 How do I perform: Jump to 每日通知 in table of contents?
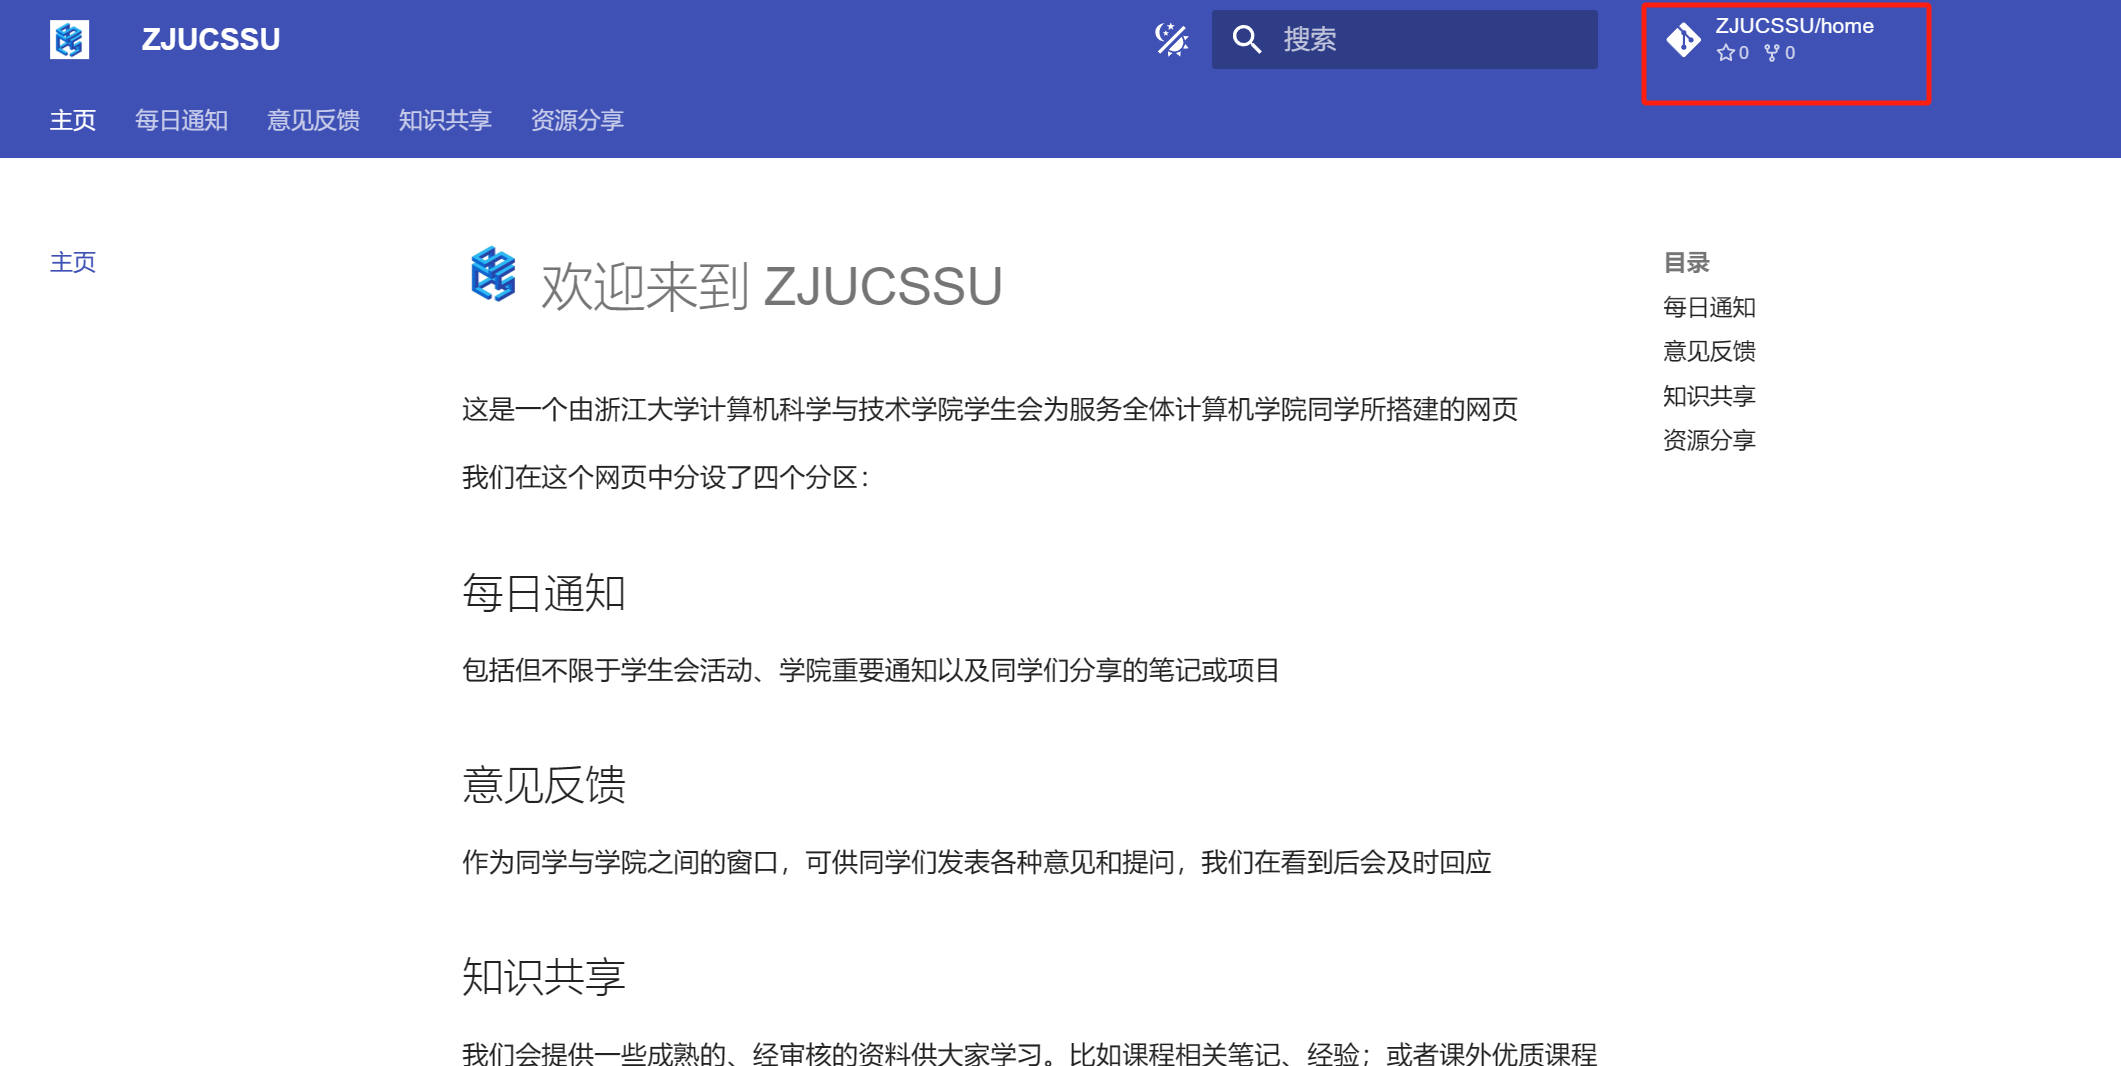coord(1709,307)
